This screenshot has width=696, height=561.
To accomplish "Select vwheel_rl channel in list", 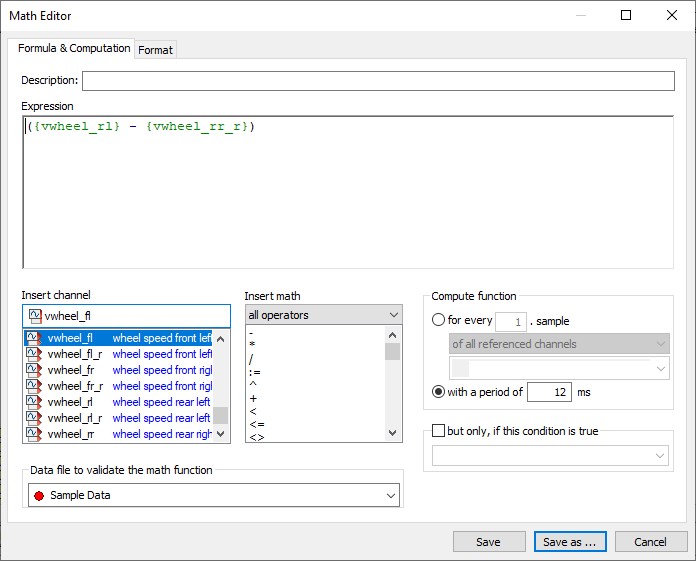I will pos(119,402).
